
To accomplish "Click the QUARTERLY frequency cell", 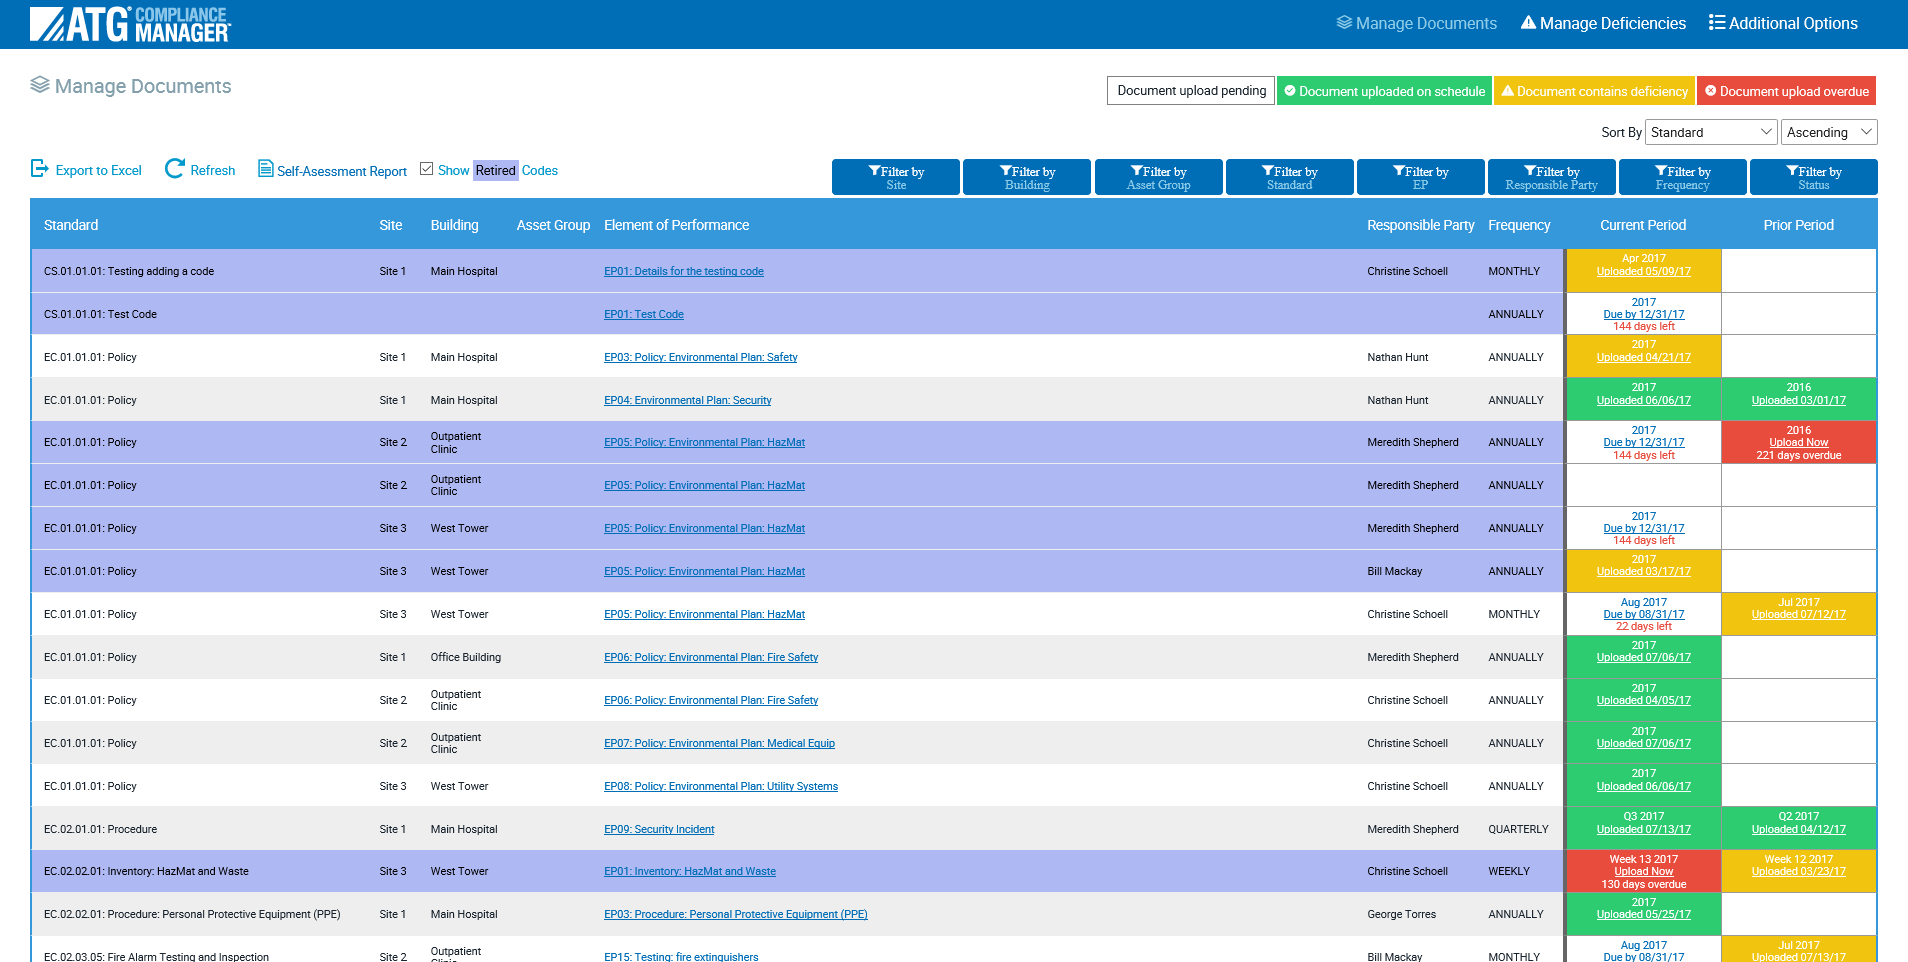I will click(x=1518, y=829).
